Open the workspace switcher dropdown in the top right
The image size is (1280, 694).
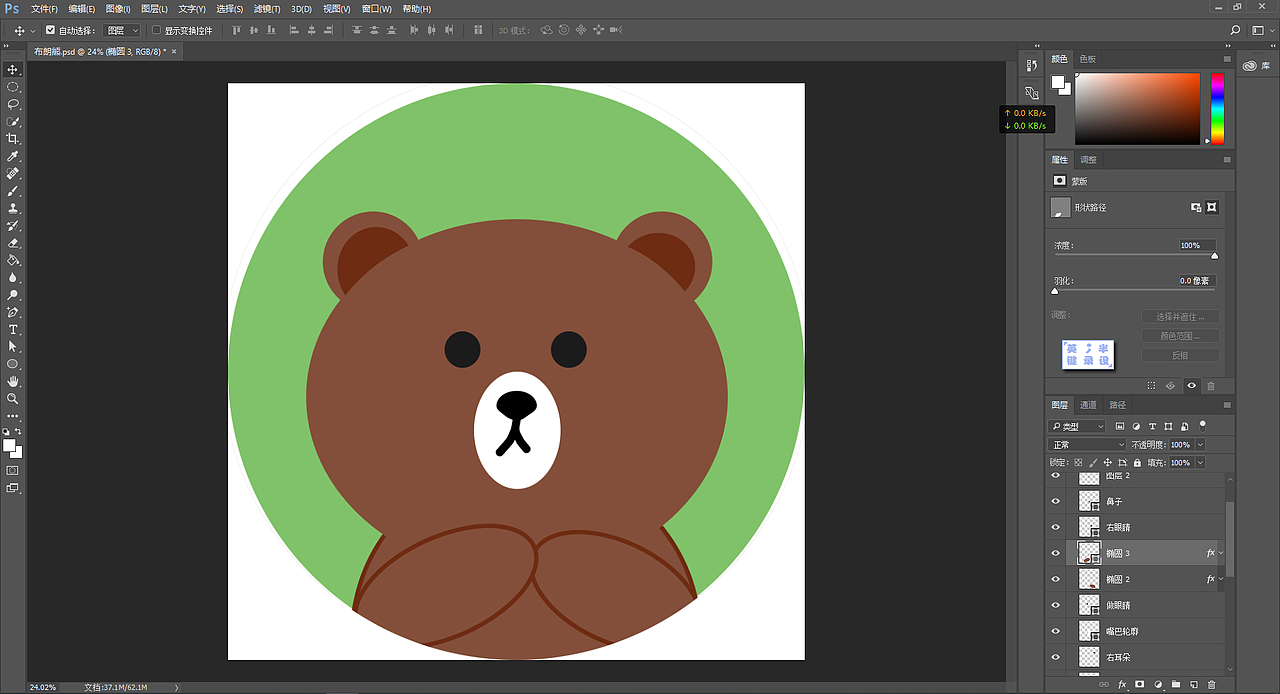pos(1264,30)
